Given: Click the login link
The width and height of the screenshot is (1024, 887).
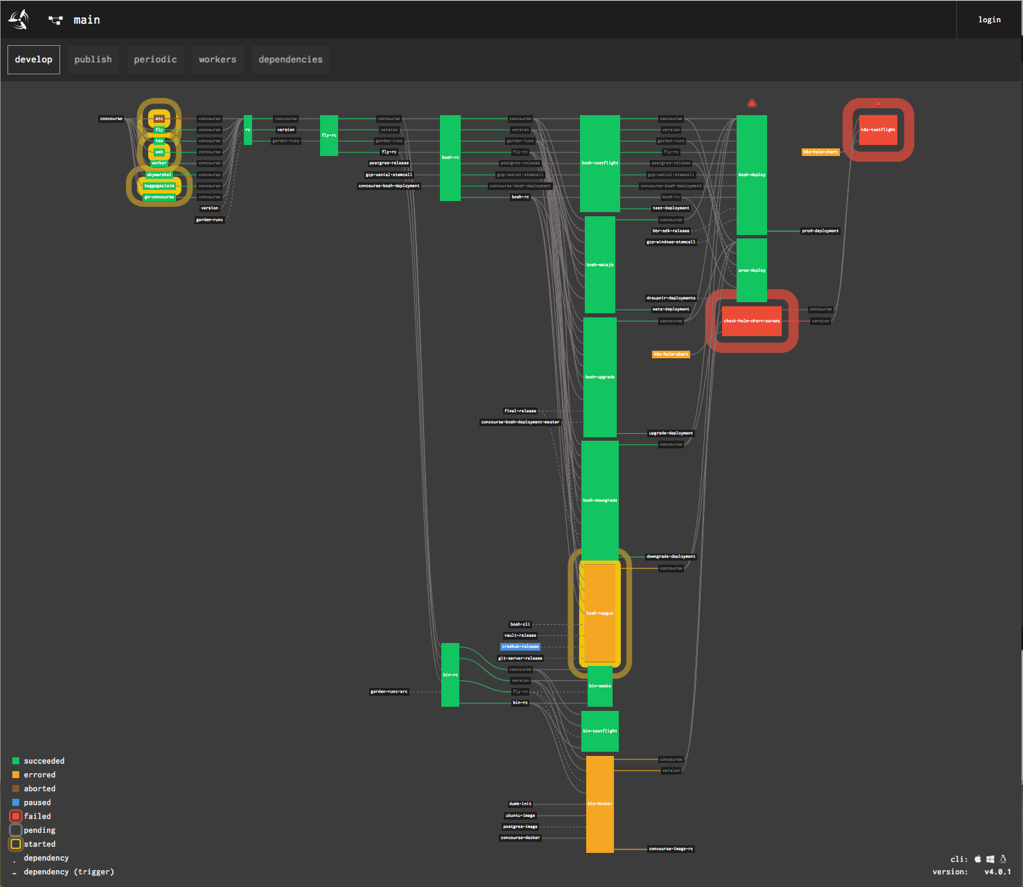Looking at the screenshot, I should 989,19.
